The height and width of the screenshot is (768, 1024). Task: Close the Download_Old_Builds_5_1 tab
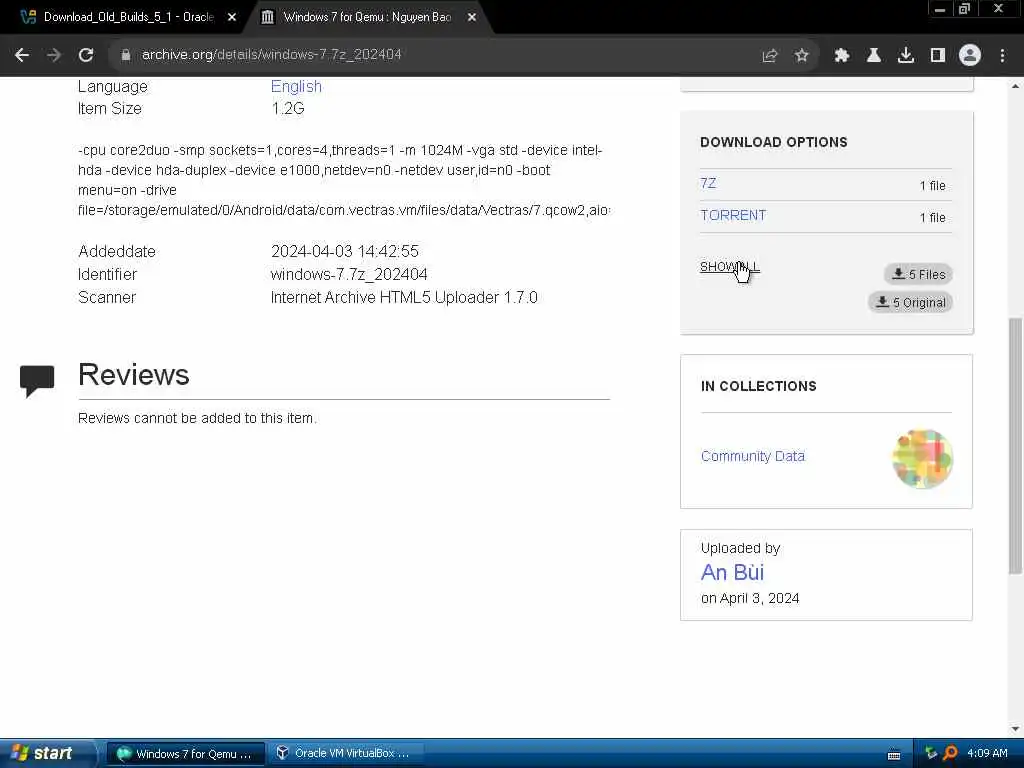[x=232, y=17]
